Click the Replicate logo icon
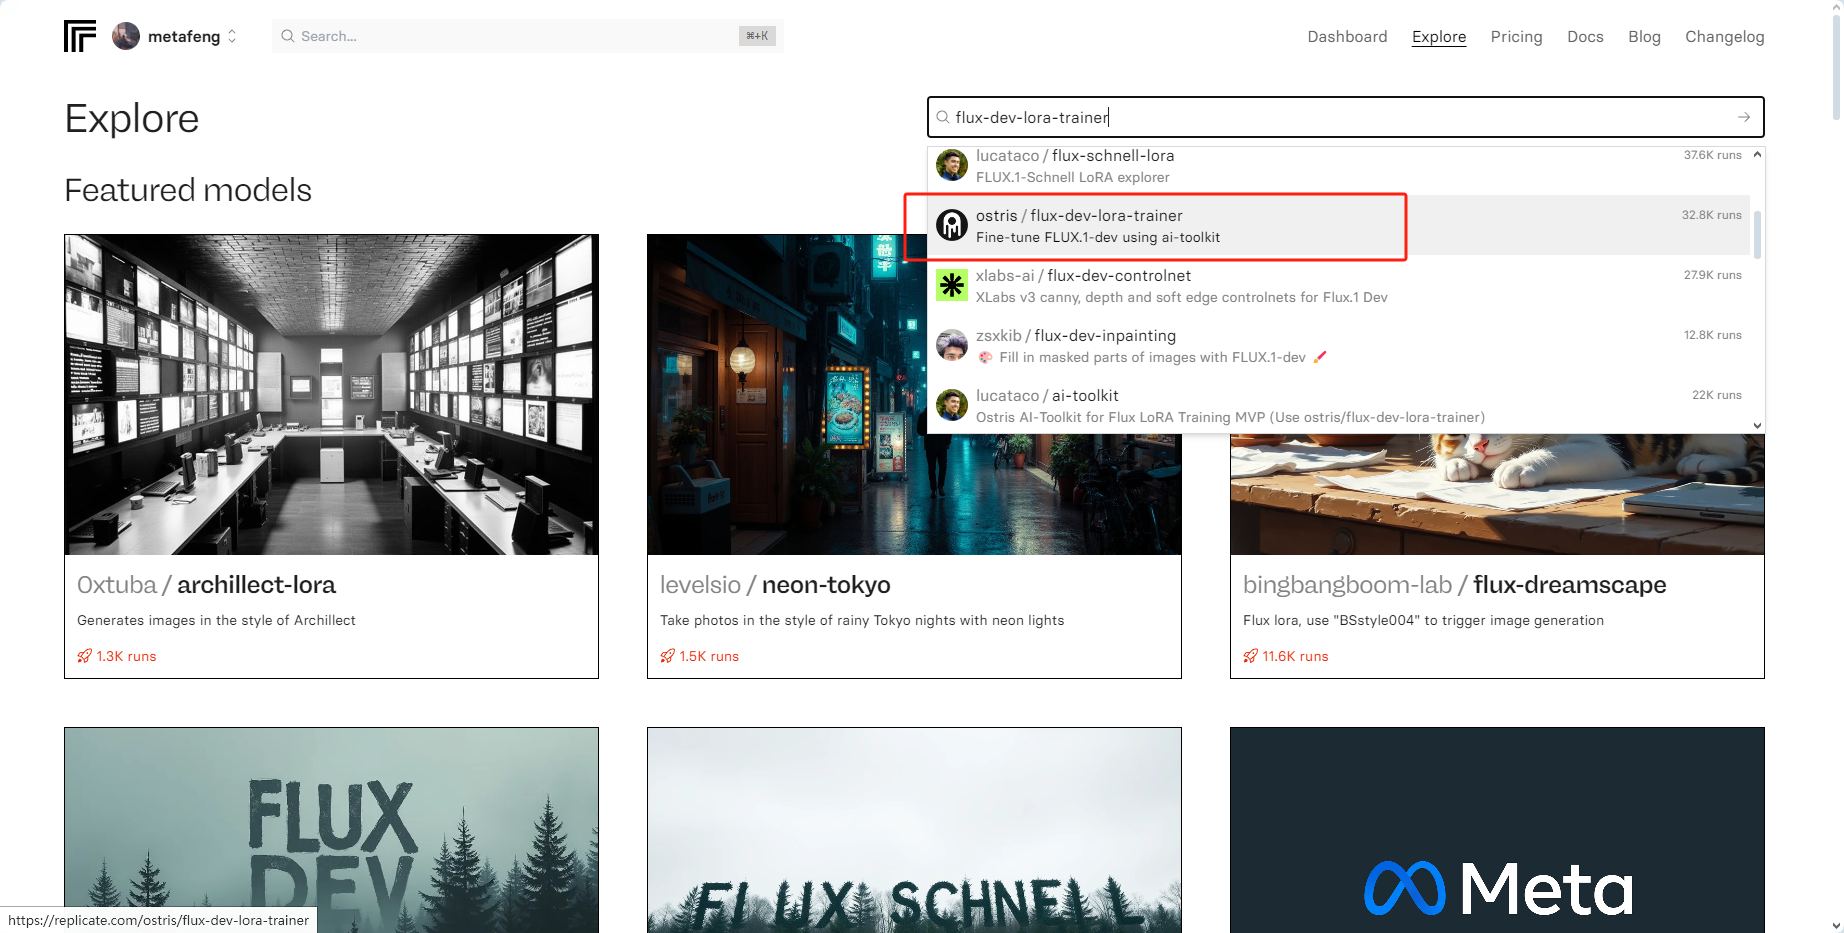Image resolution: width=1844 pixels, height=933 pixels. [80, 36]
